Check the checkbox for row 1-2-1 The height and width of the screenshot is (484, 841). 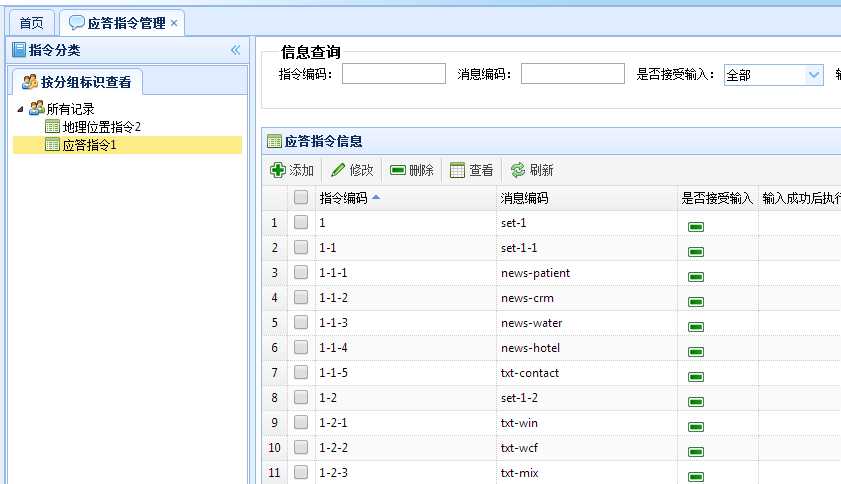301,422
